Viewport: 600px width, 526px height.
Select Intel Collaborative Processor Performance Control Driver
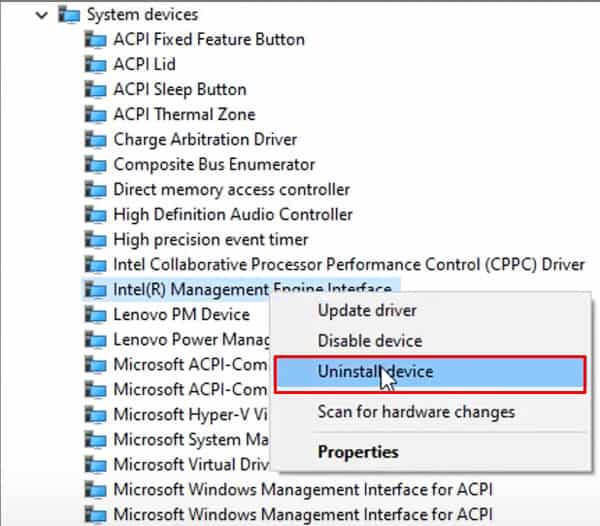349,265
